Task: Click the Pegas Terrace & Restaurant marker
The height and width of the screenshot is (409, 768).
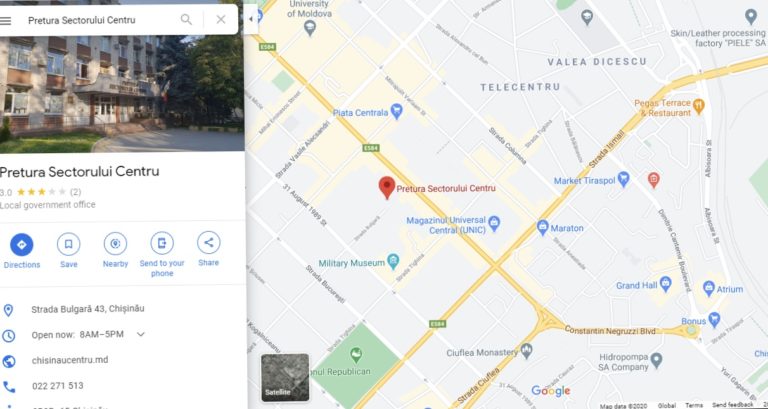Action: (699, 105)
